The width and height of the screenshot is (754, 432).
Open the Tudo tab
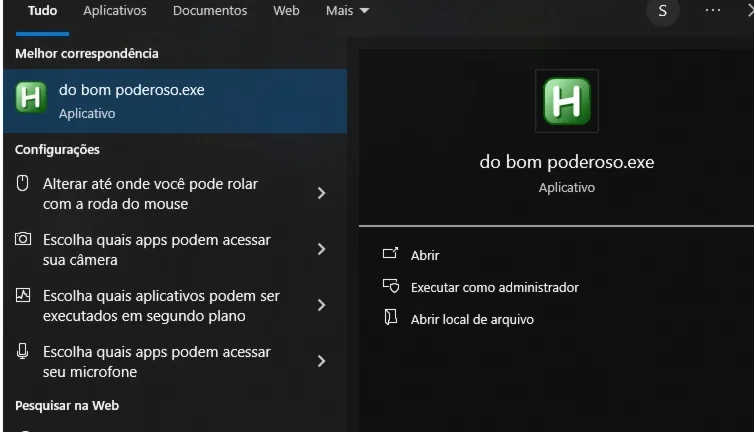pyautogui.click(x=42, y=11)
